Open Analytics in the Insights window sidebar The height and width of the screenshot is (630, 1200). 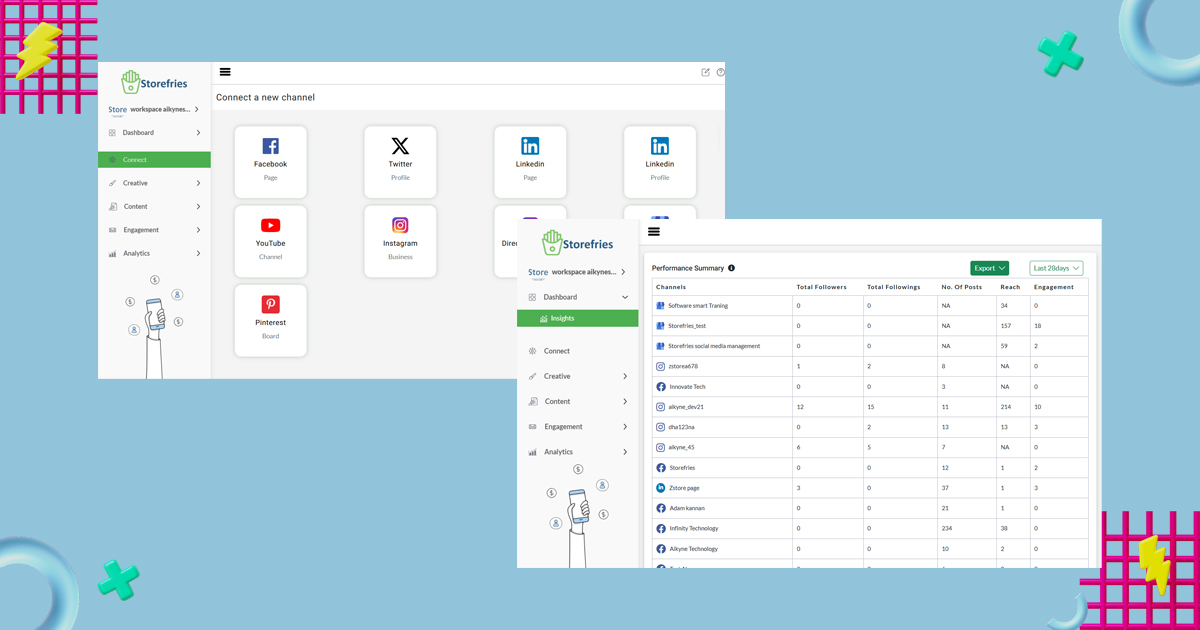[x=559, y=452]
